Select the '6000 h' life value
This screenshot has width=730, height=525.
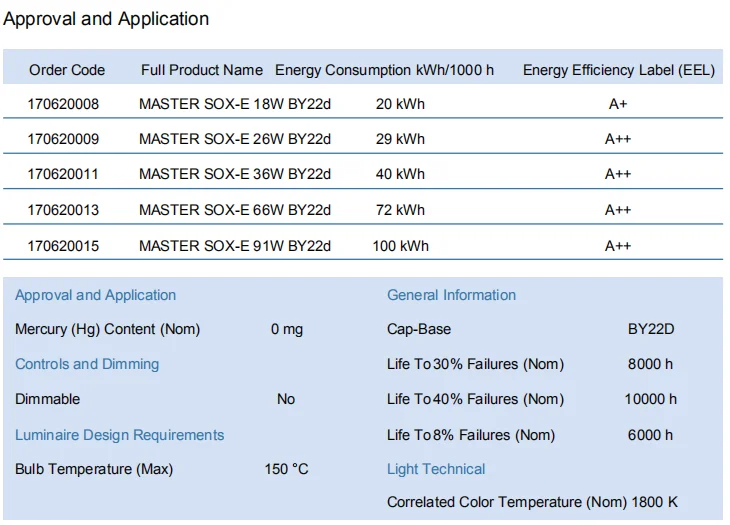click(650, 435)
